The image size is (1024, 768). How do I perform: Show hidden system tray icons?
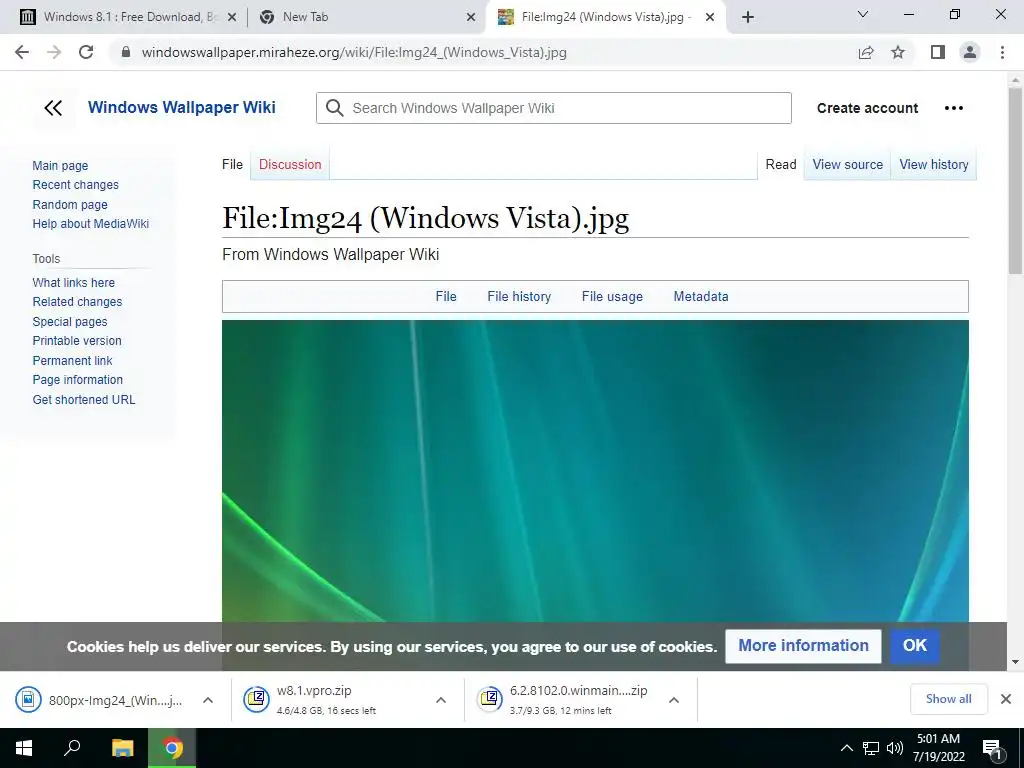tap(846, 748)
